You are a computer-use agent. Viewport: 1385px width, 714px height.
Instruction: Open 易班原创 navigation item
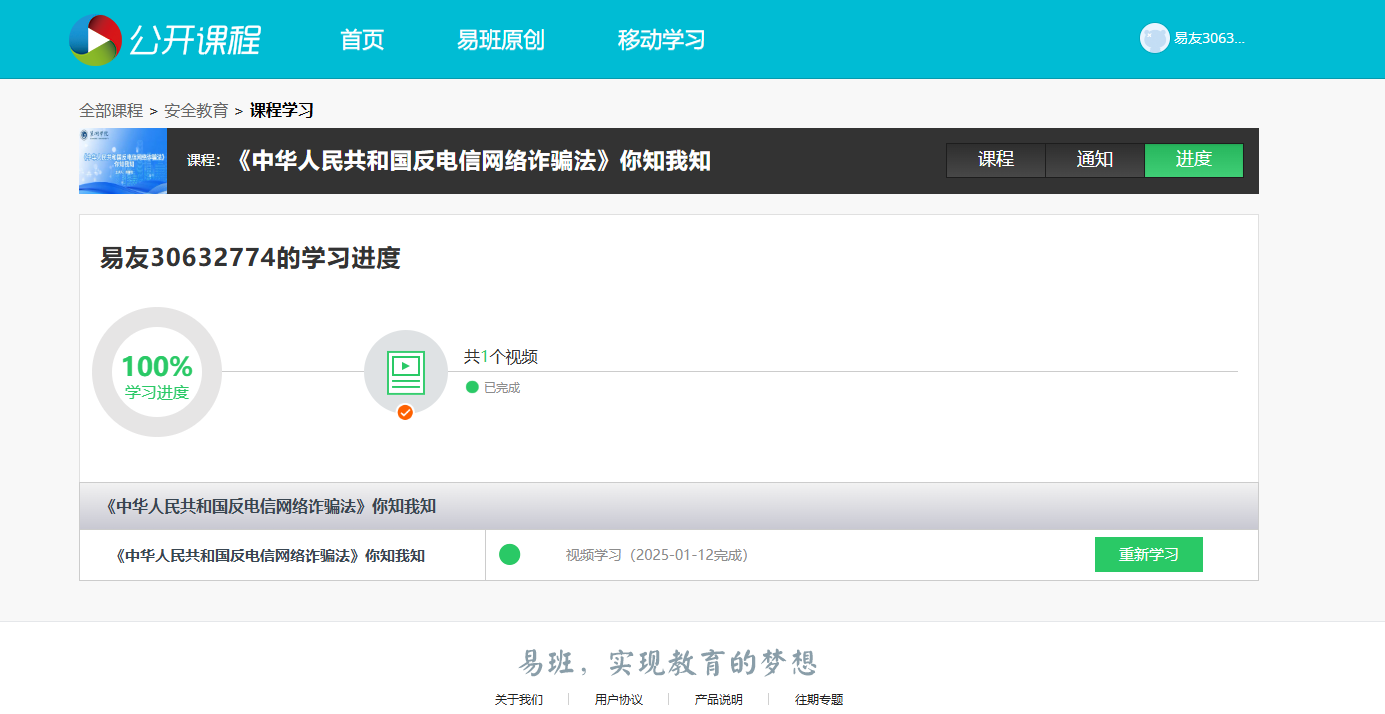pyautogui.click(x=501, y=40)
